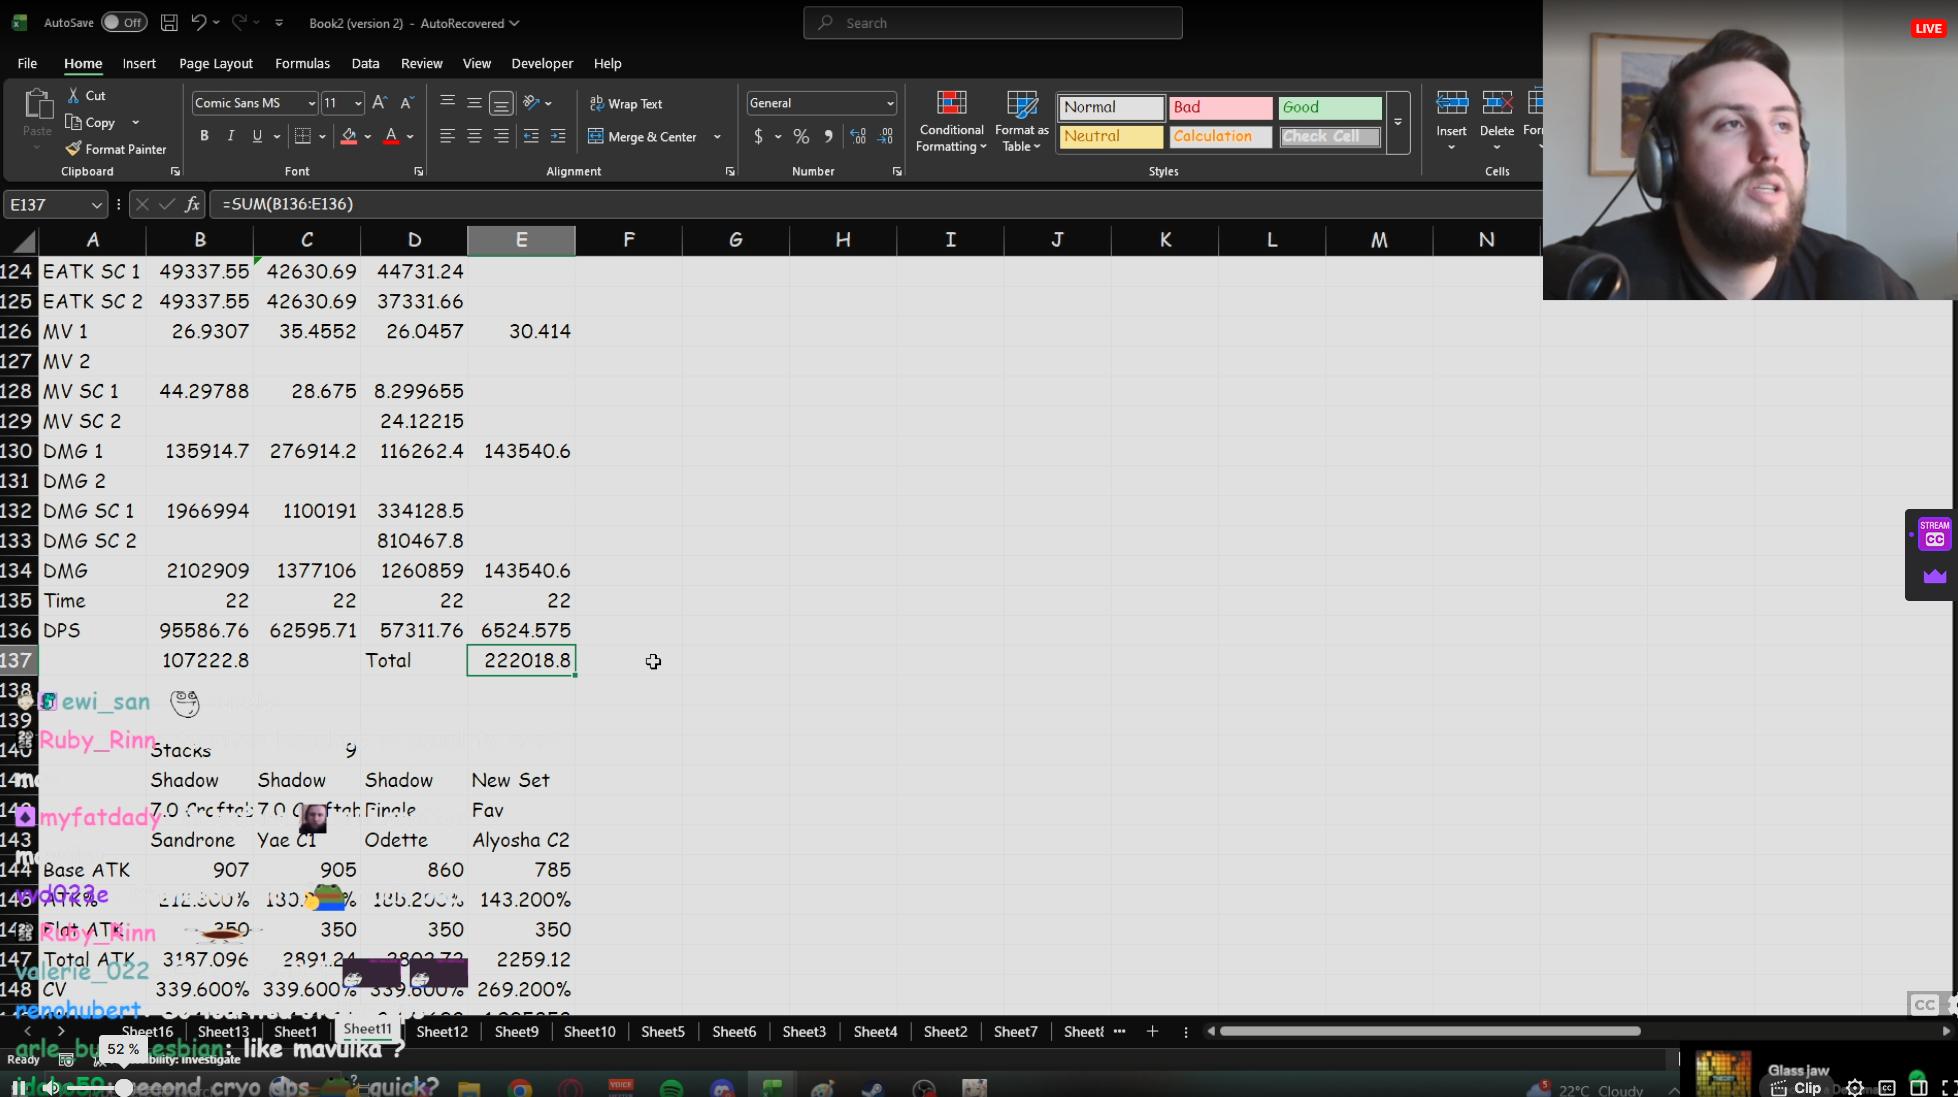Expand the General number format dropdown
Screen dimensions: 1958x1097
tap(890, 103)
